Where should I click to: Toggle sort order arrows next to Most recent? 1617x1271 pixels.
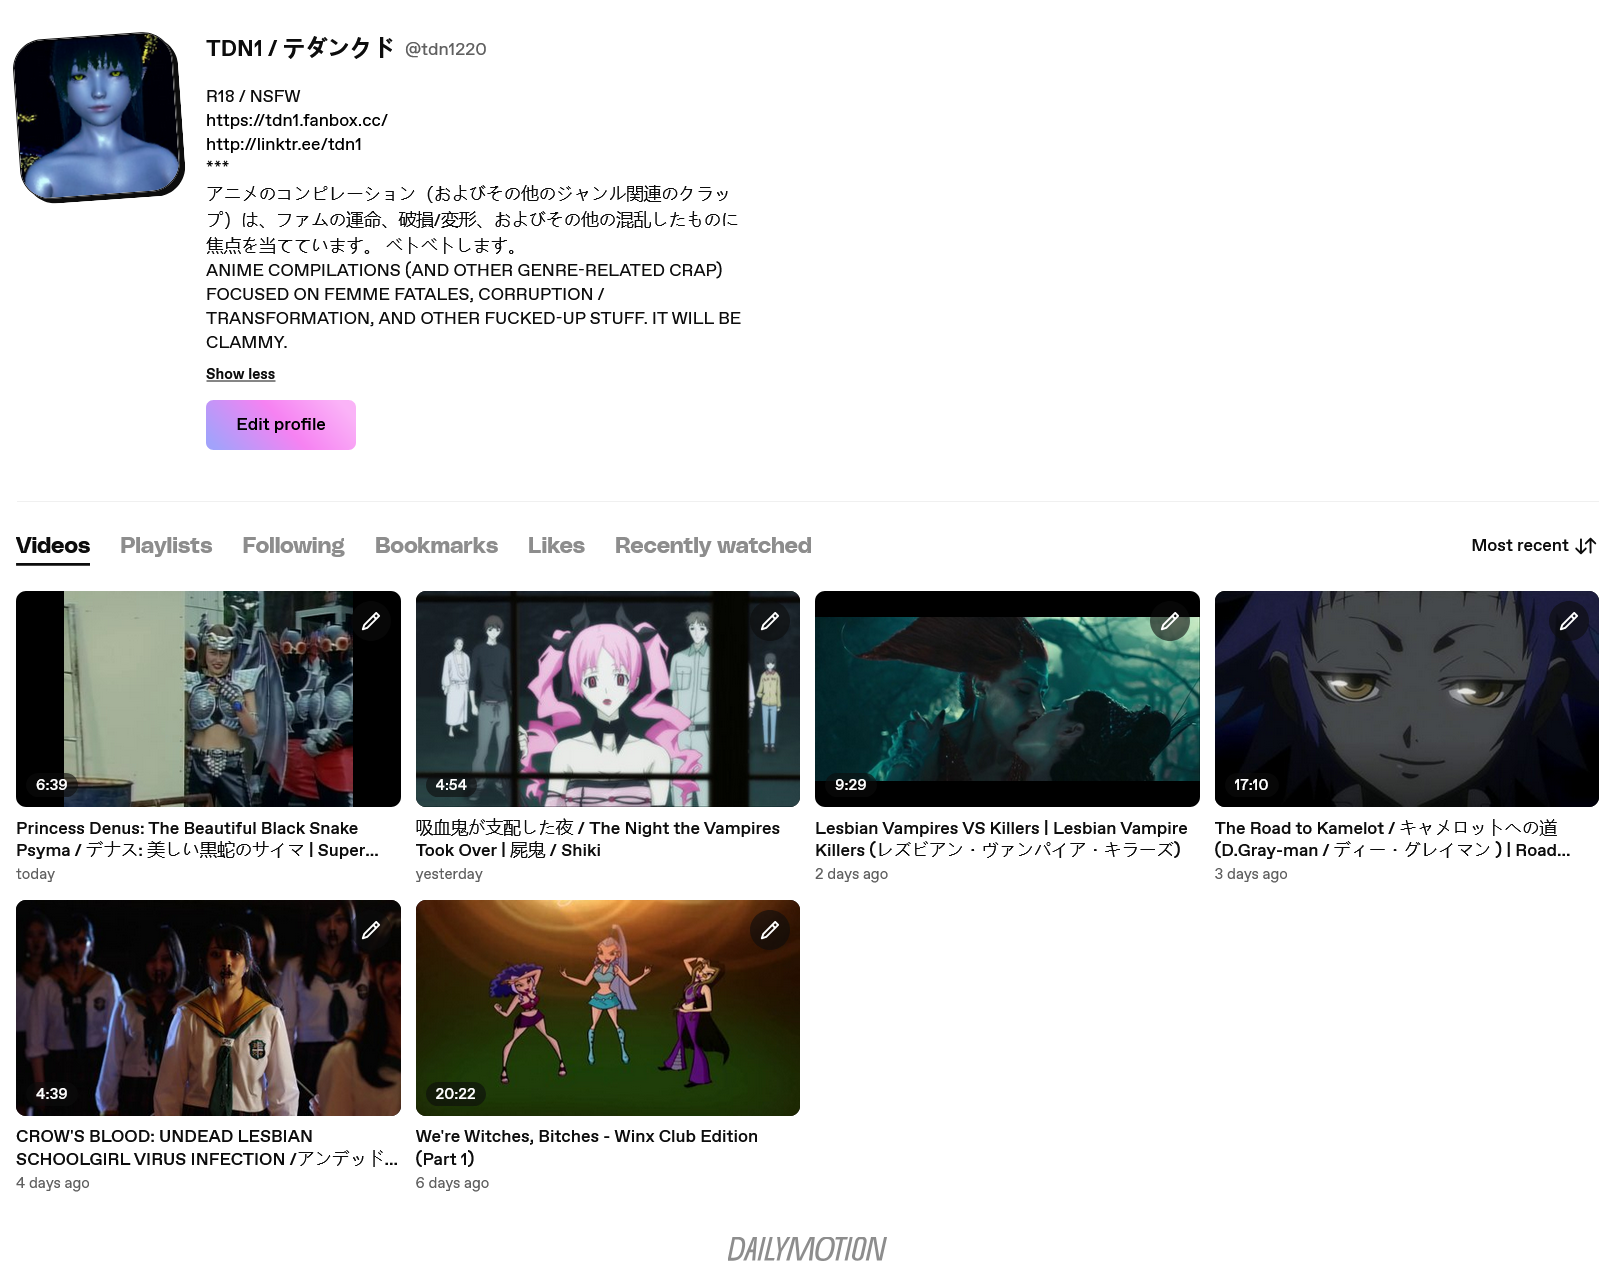pyautogui.click(x=1586, y=545)
